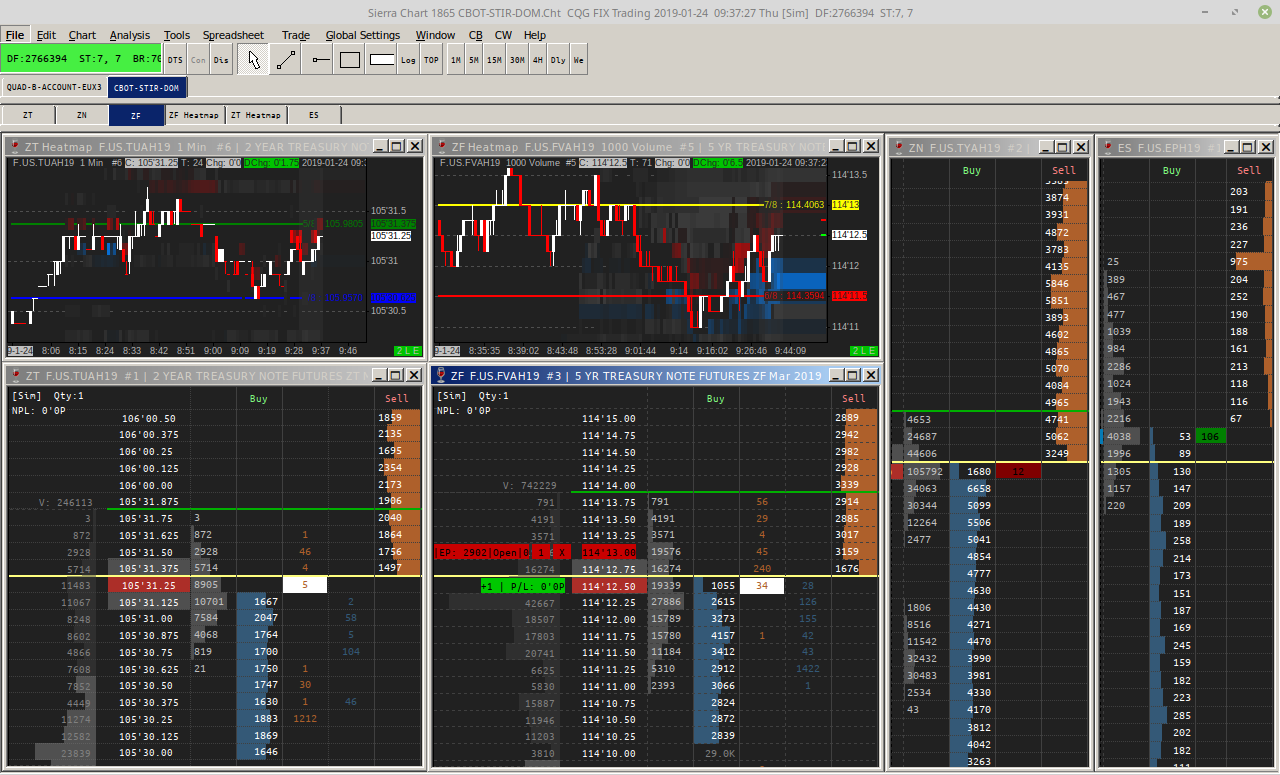Click ZF DOM window title icon

click(442, 375)
